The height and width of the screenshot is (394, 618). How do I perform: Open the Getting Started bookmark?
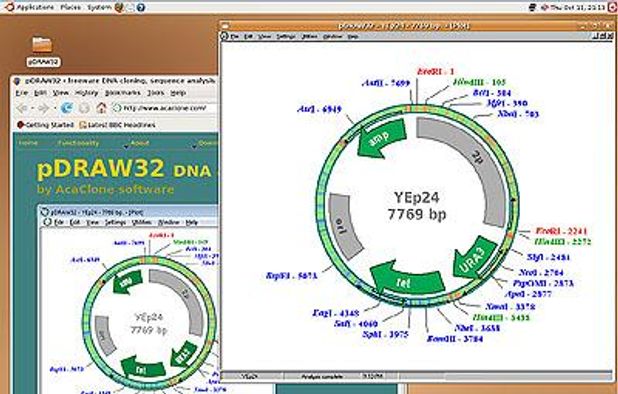pos(46,125)
